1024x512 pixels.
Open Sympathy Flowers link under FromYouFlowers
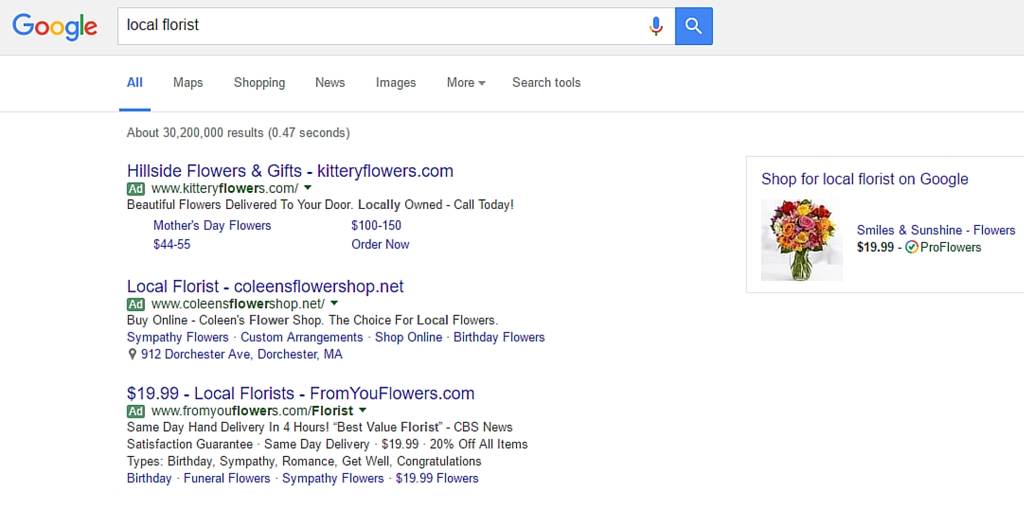pyautogui.click(x=333, y=479)
